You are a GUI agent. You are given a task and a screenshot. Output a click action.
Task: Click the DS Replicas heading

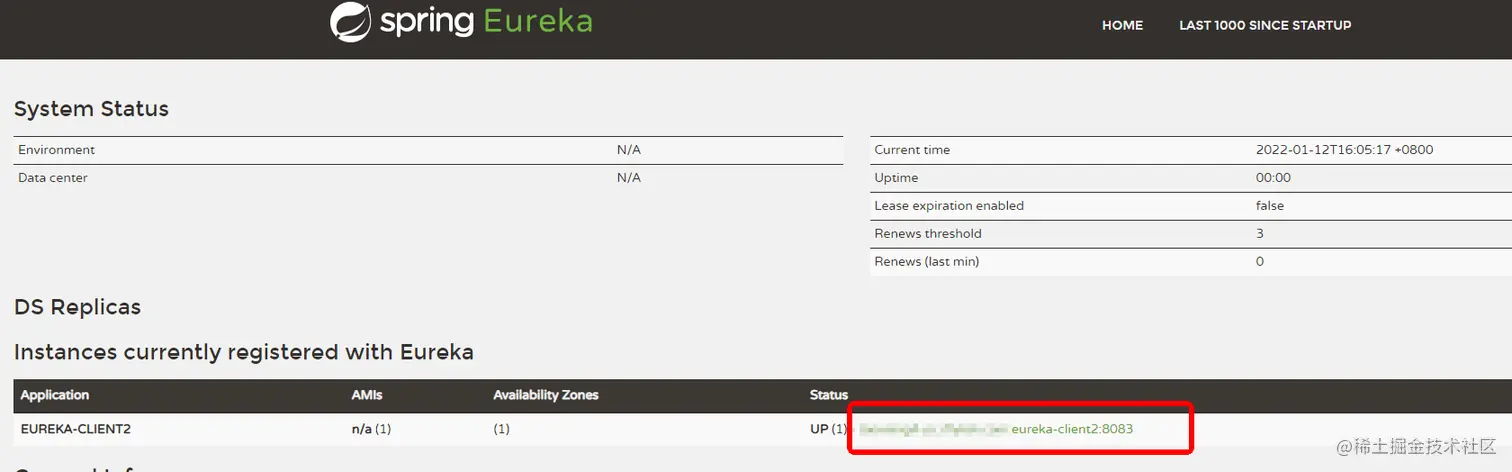point(77,307)
